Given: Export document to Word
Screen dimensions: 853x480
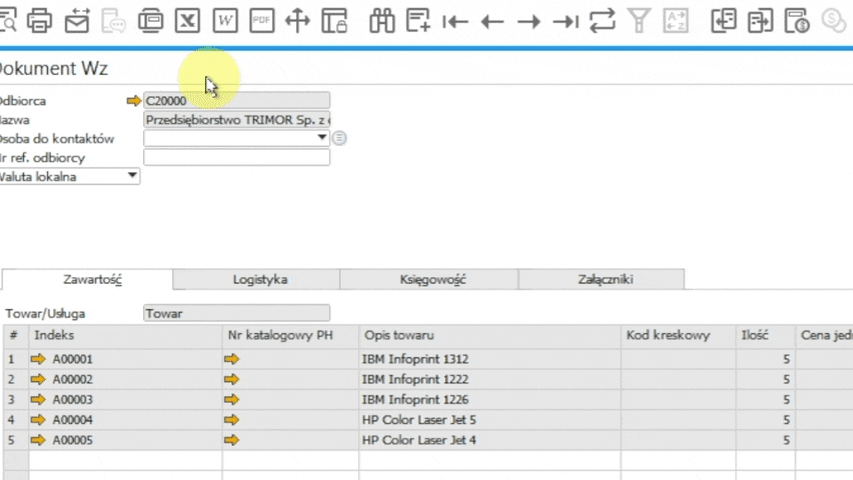Looking at the screenshot, I should pyautogui.click(x=225, y=21).
